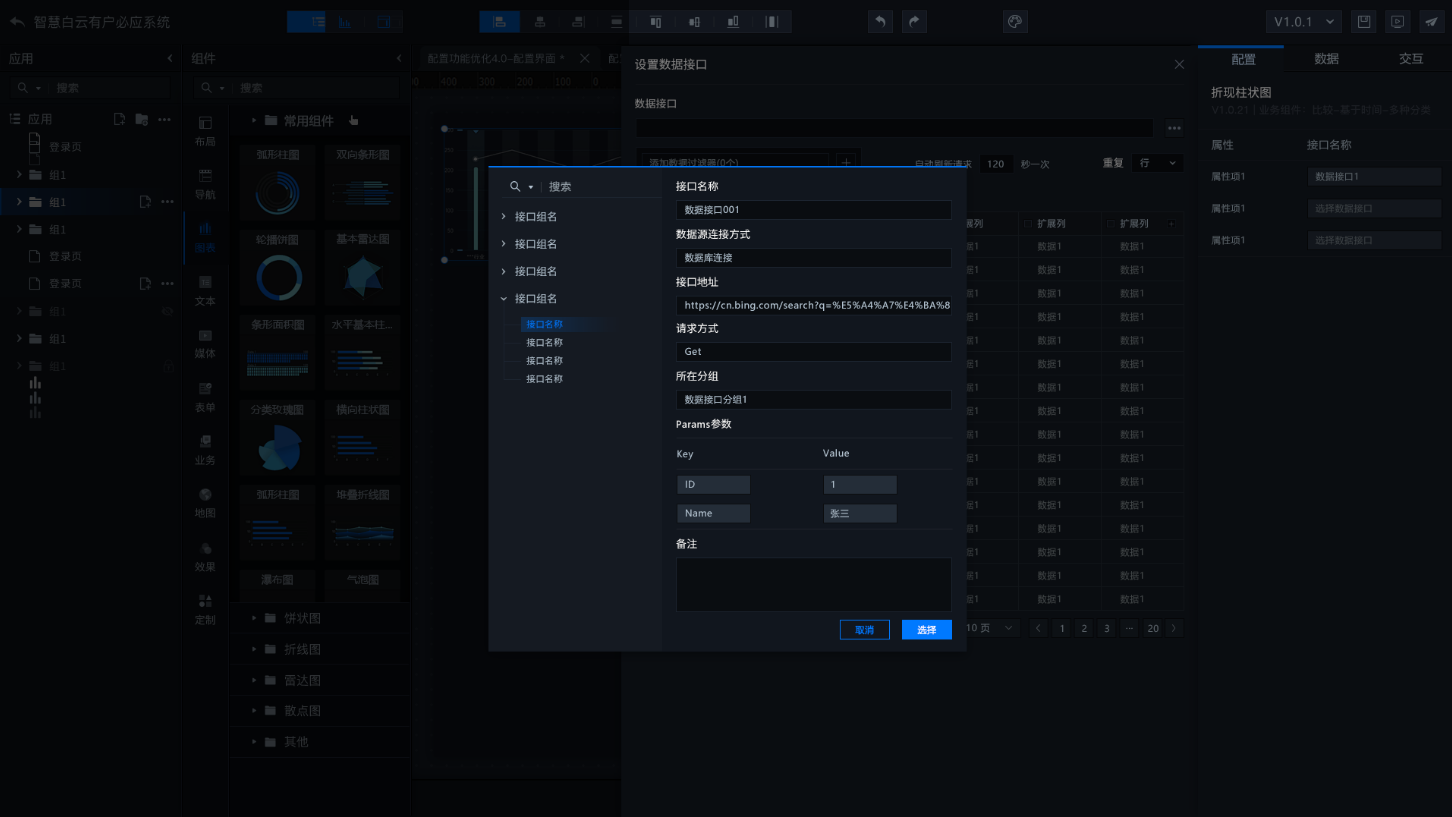This screenshot has width=1452, height=817.
Task: Select the 图表 chart category in the sidebar
Action: (x=205, y=237)
